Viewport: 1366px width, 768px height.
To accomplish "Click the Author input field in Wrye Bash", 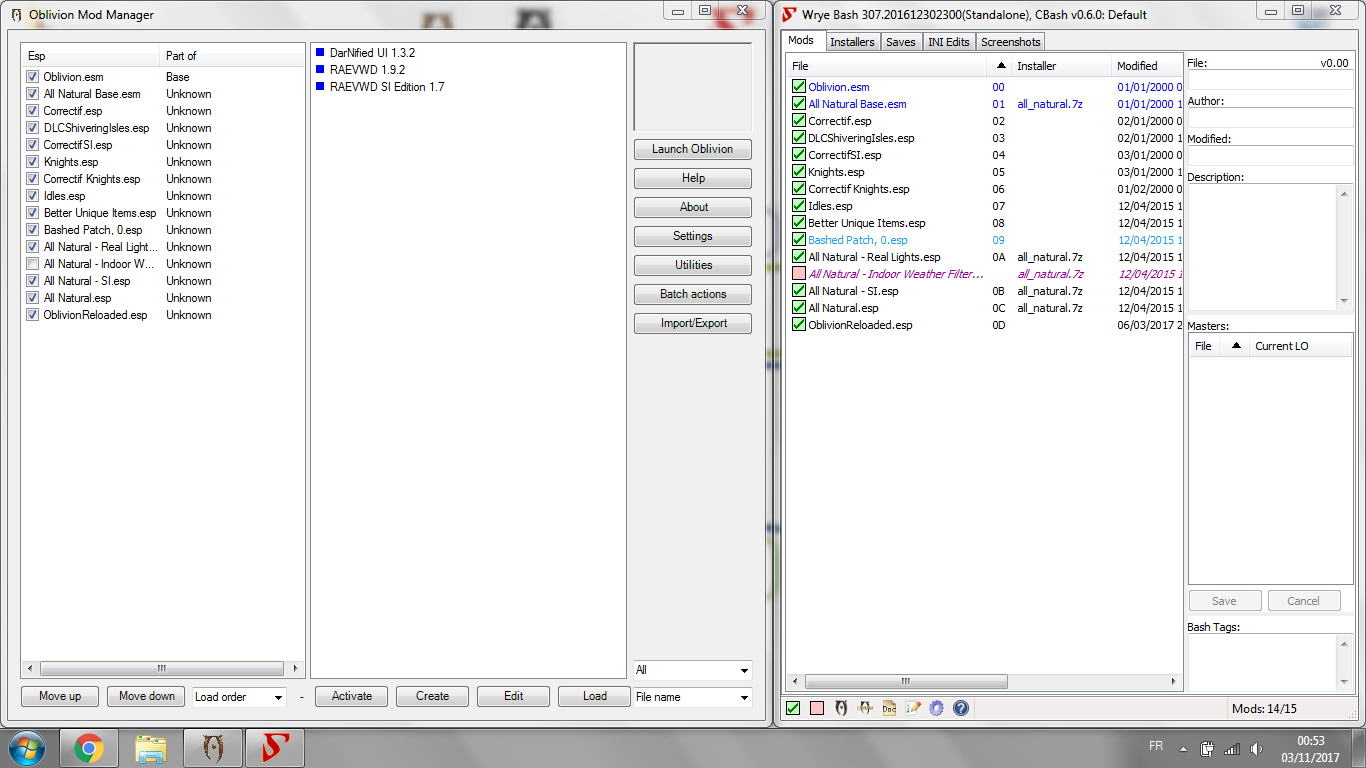I will point(1270,117).
